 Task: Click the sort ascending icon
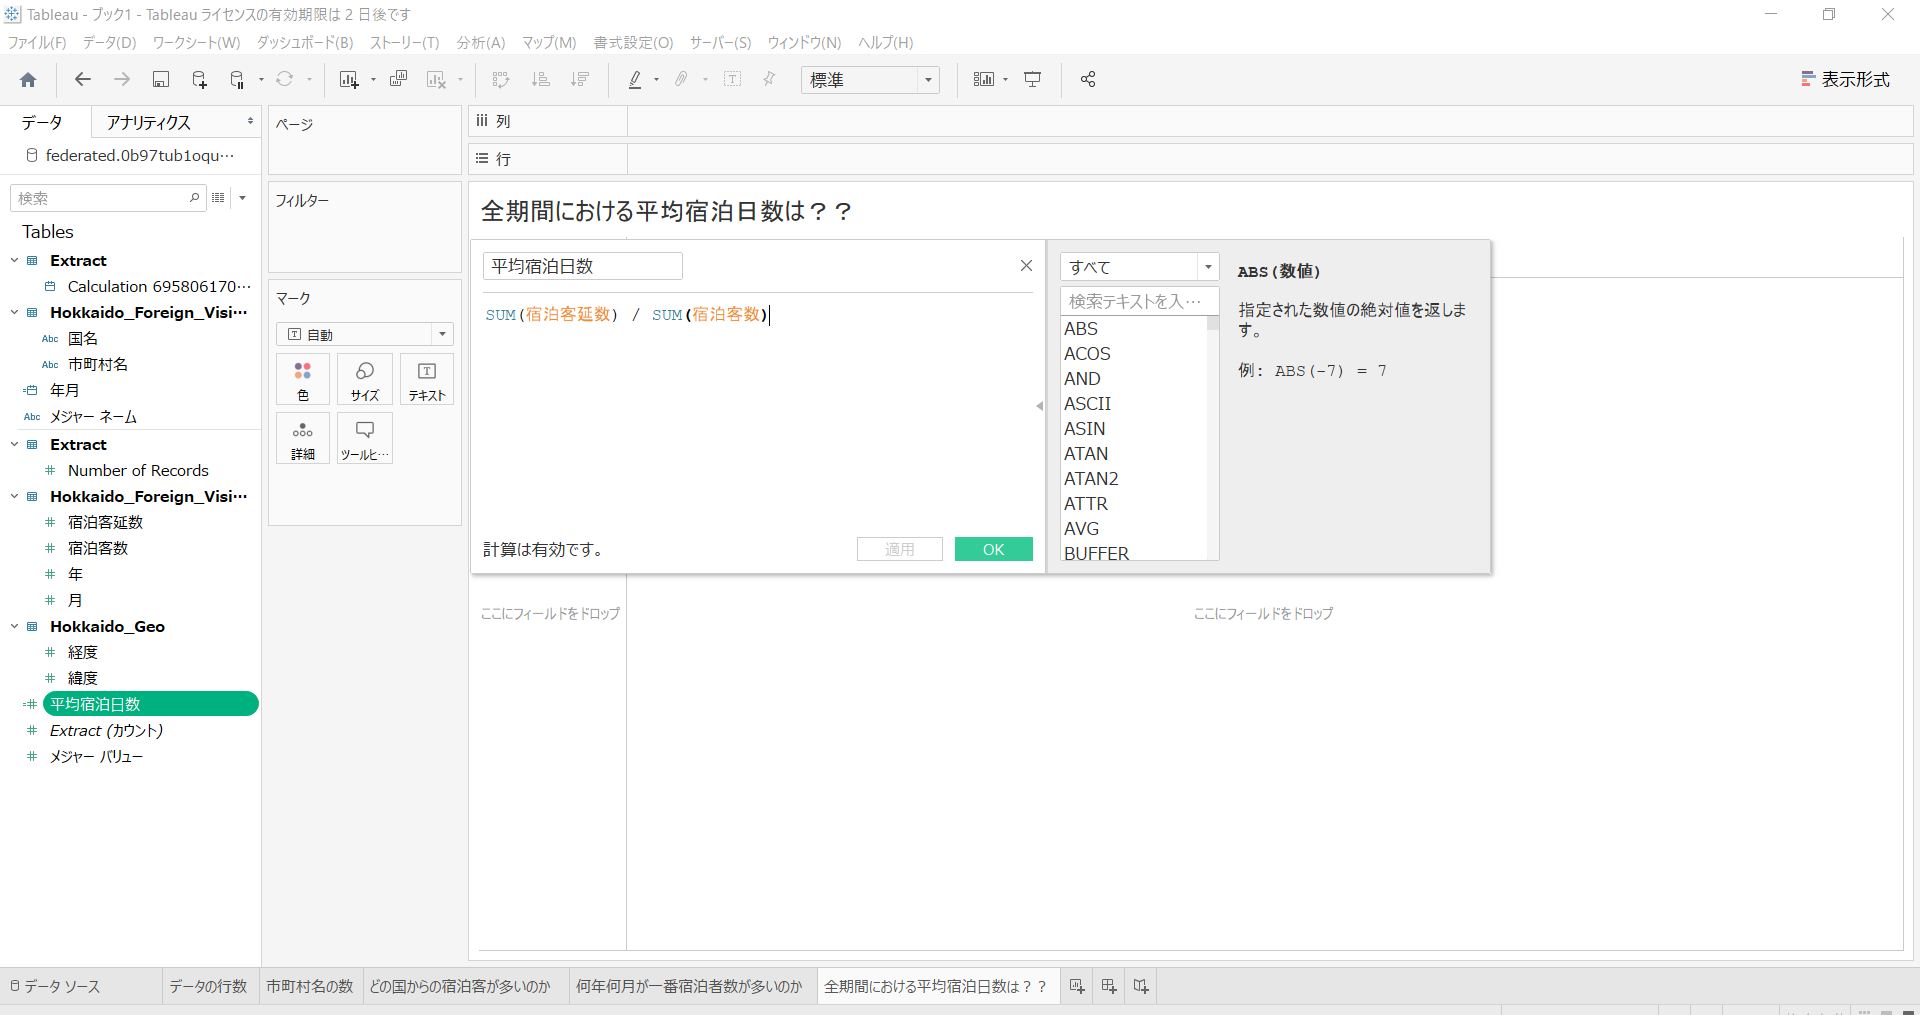point(540,80)
